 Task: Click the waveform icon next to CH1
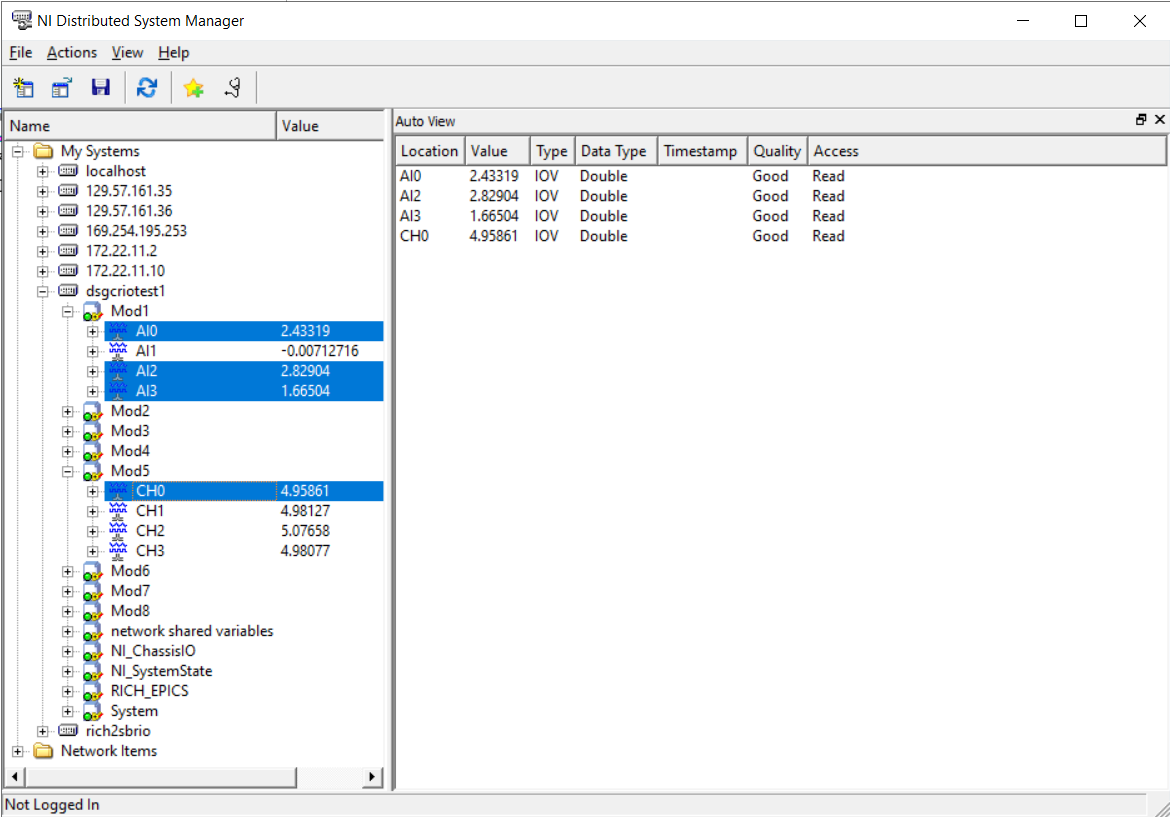118,511
